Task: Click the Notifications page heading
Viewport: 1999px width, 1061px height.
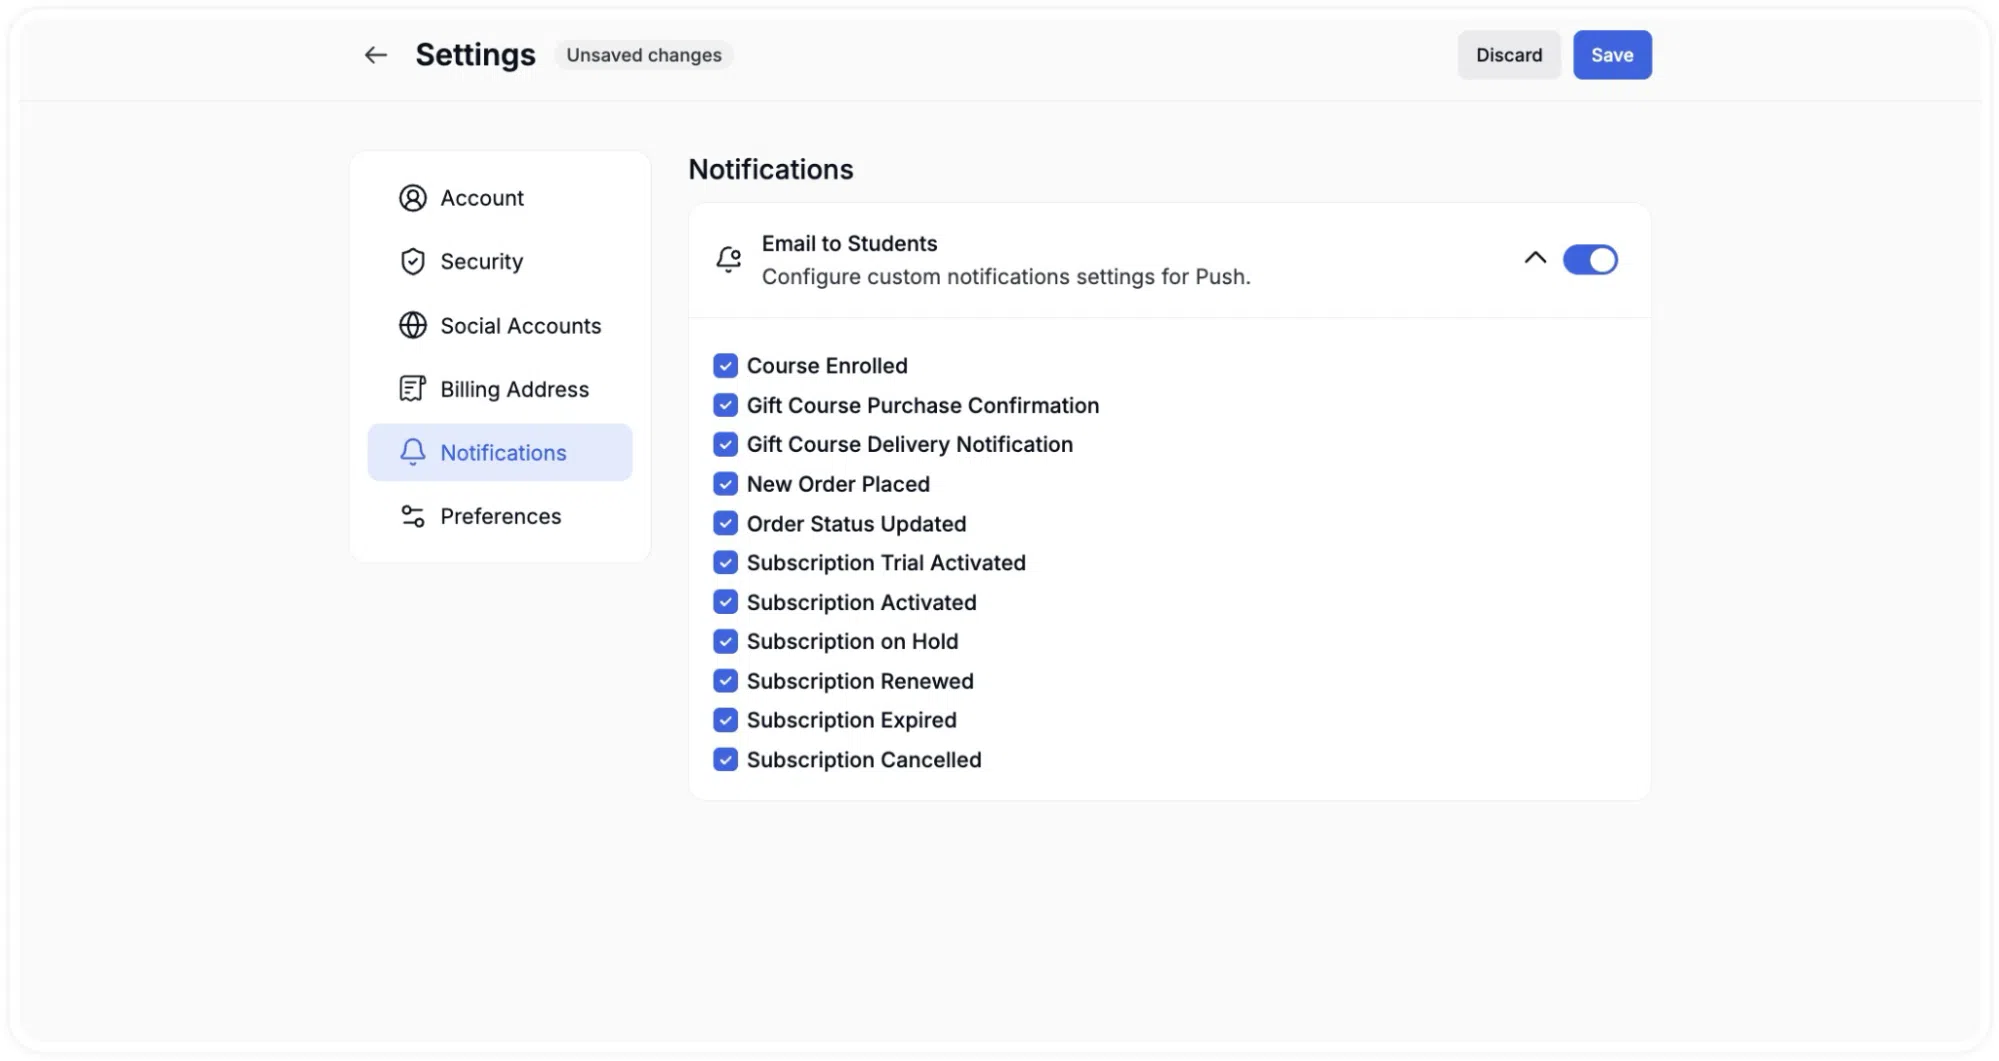Action: tap(770, 169)
